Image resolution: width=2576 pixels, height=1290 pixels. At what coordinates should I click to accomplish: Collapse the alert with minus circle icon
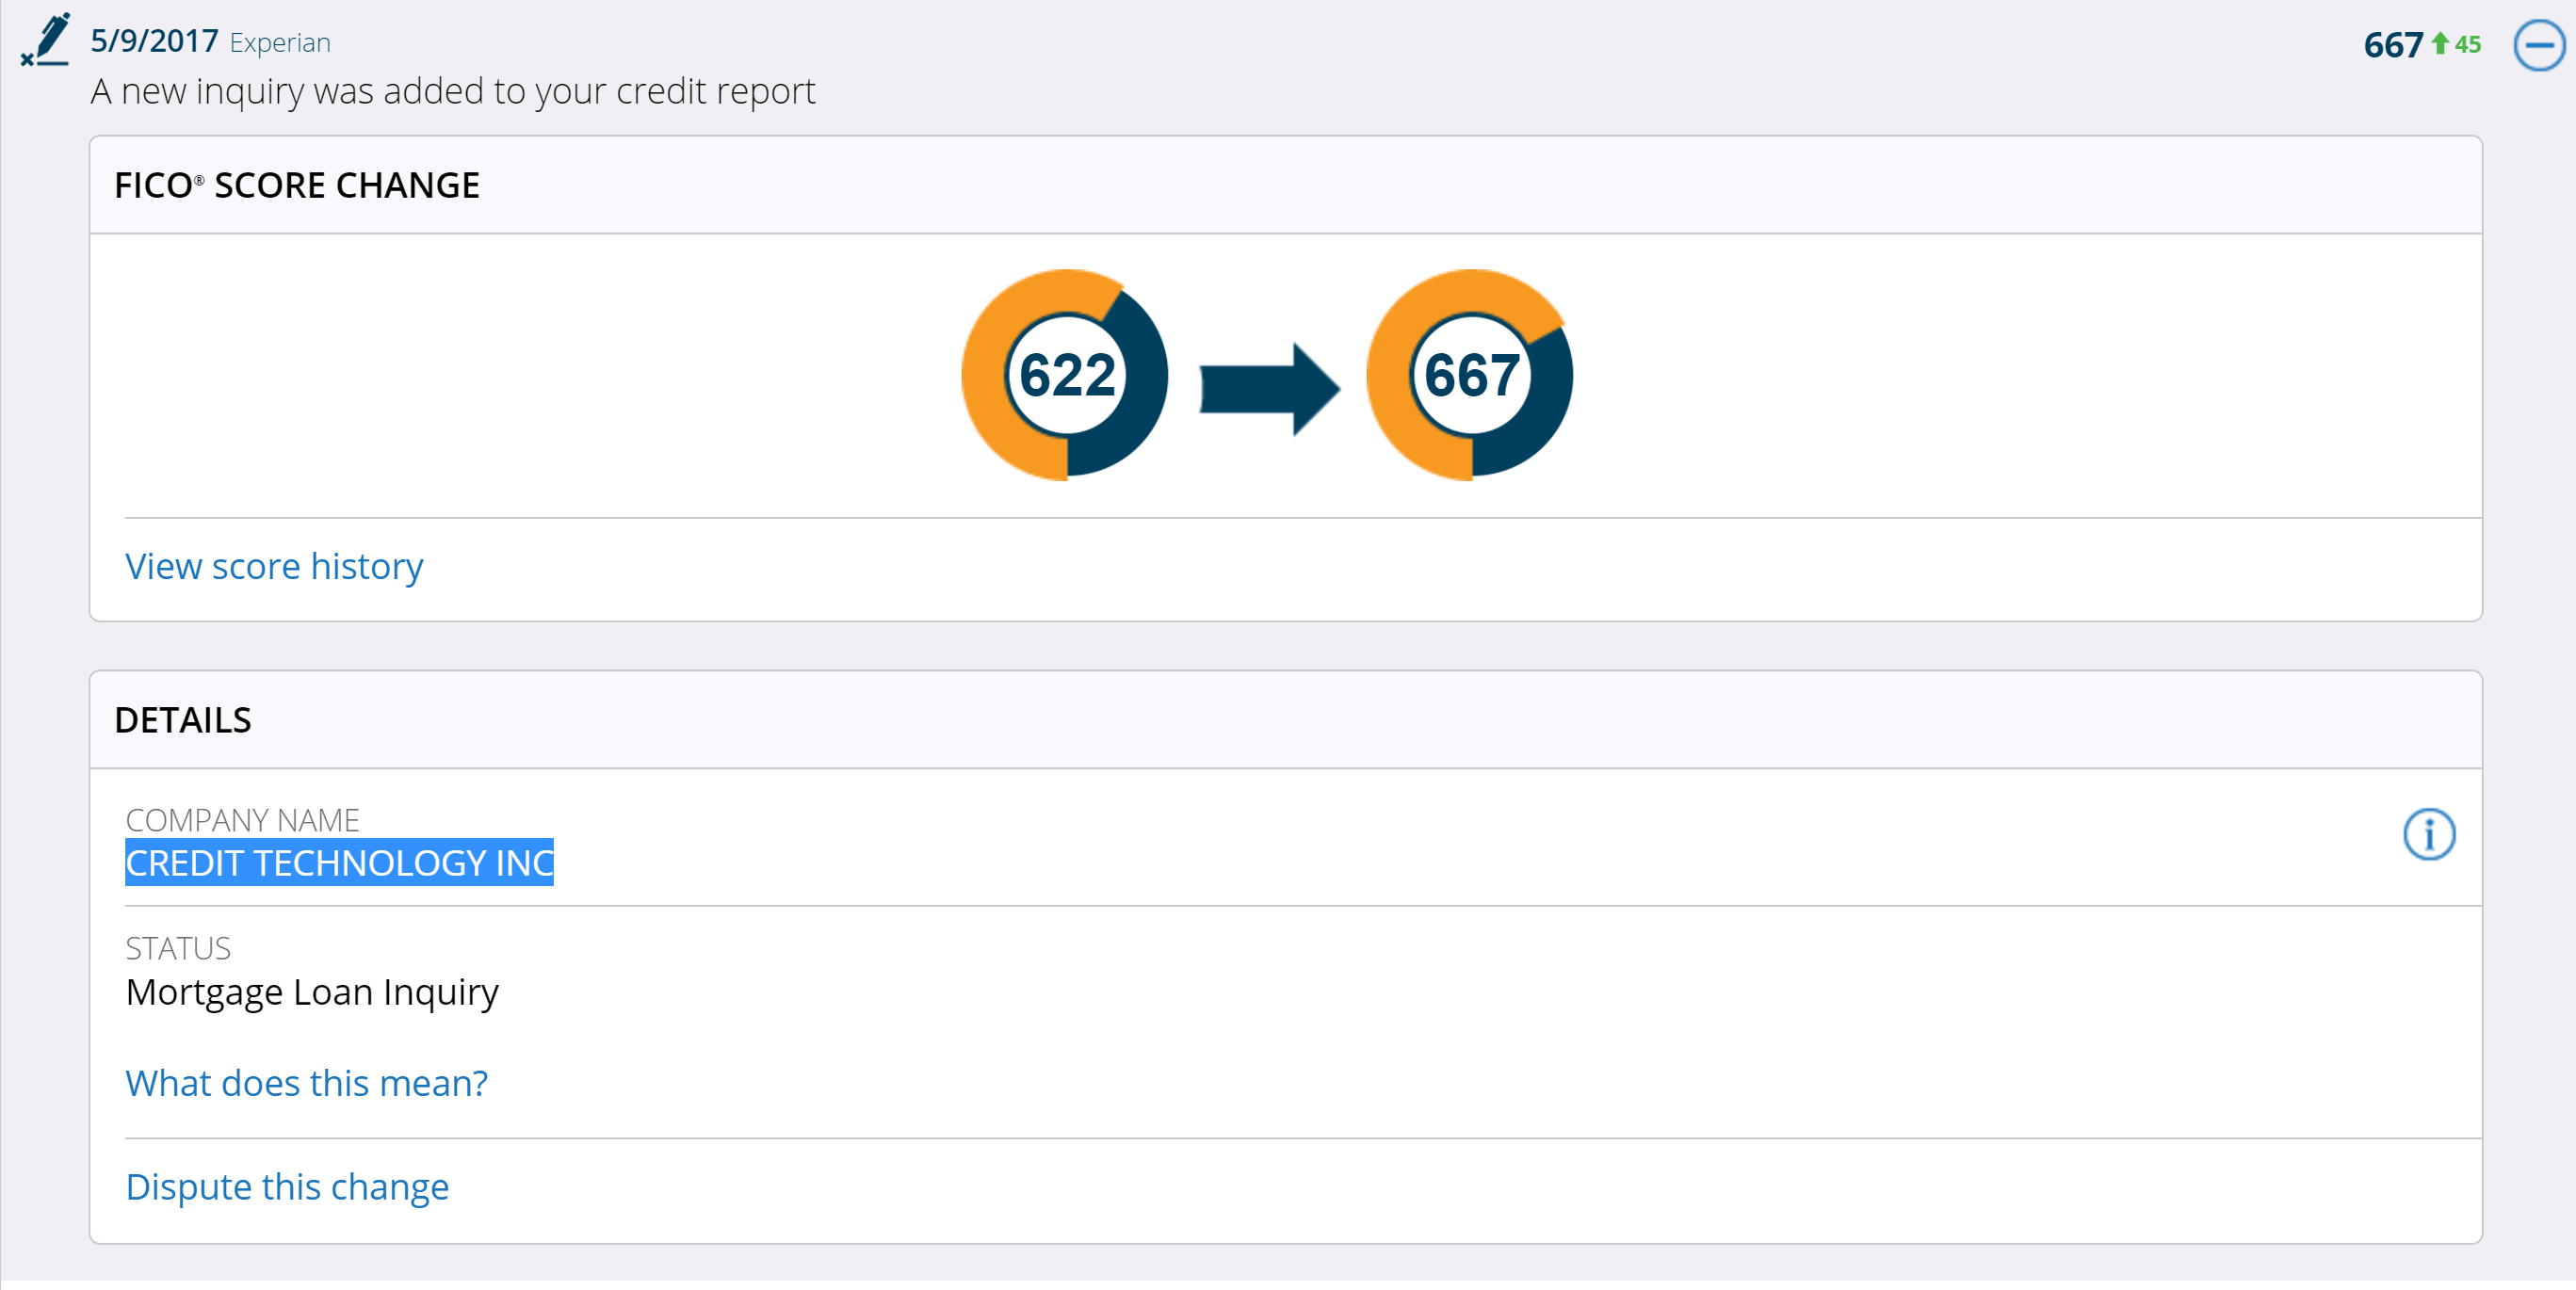pos(2538,46)
